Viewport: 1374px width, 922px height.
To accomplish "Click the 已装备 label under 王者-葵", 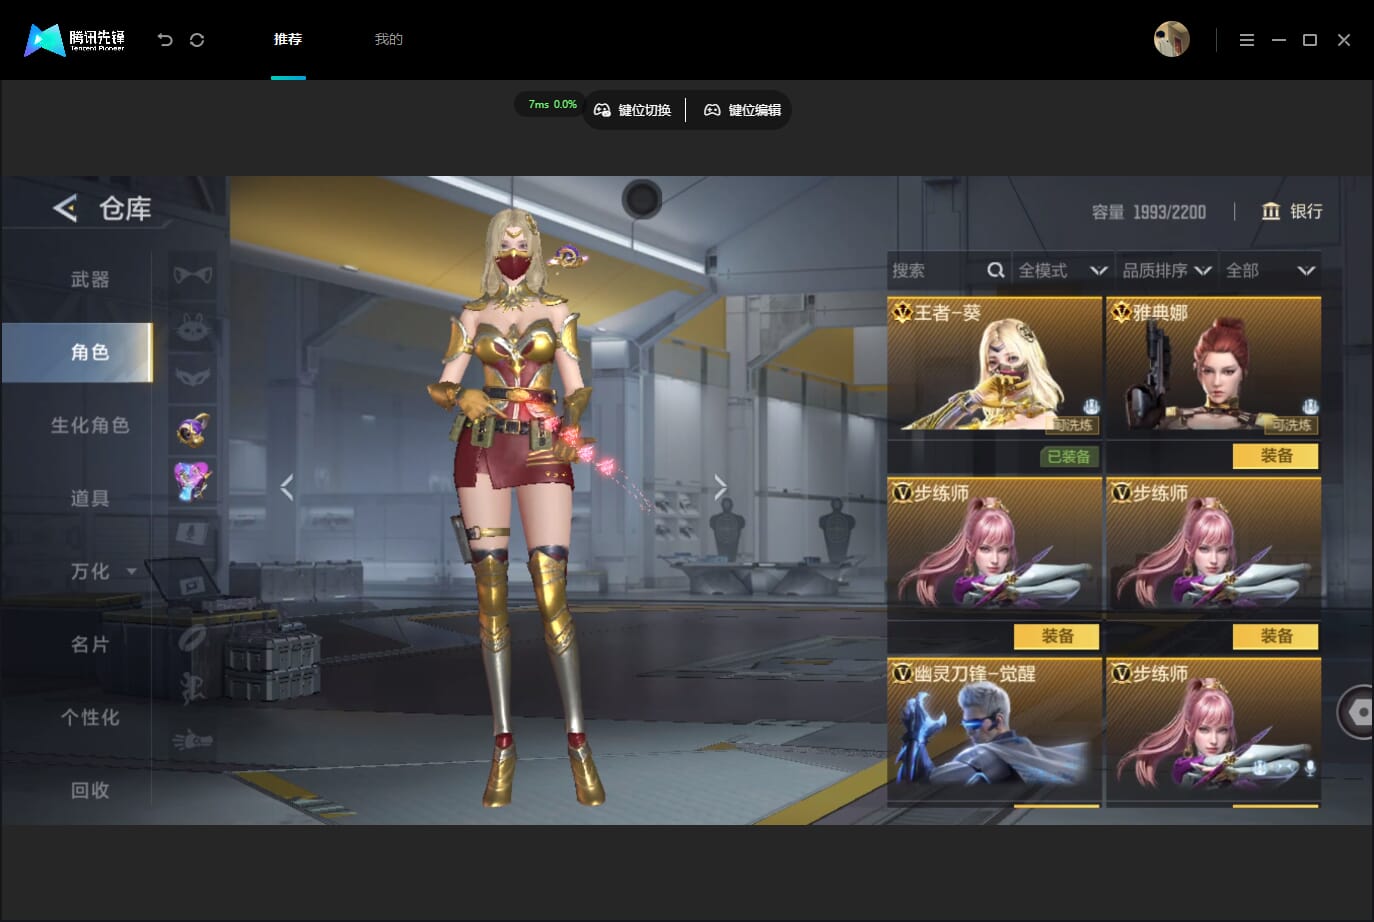I will pos(1069,457).
